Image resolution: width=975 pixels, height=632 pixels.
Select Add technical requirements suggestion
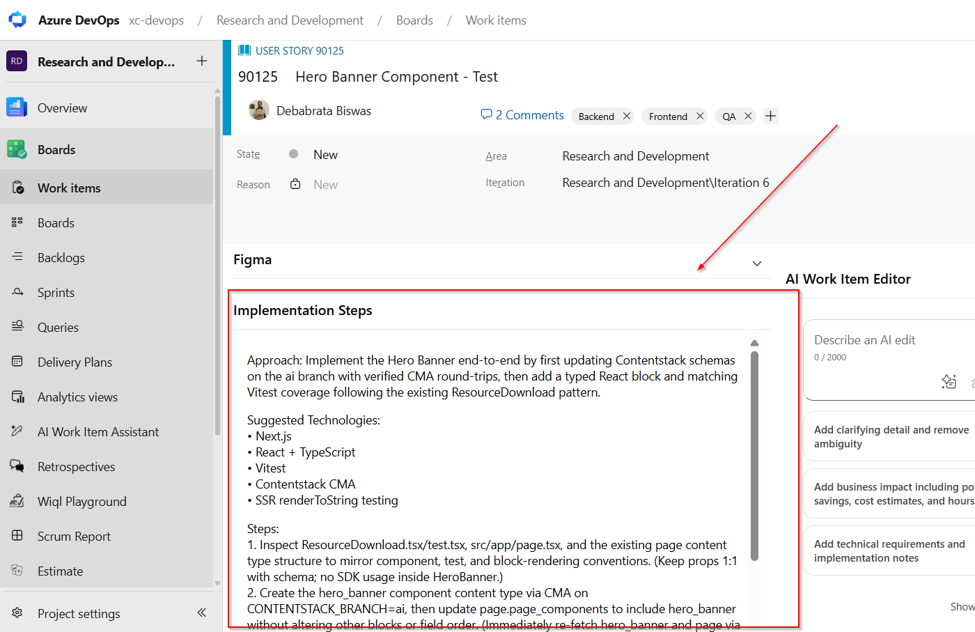click(890, 551)
